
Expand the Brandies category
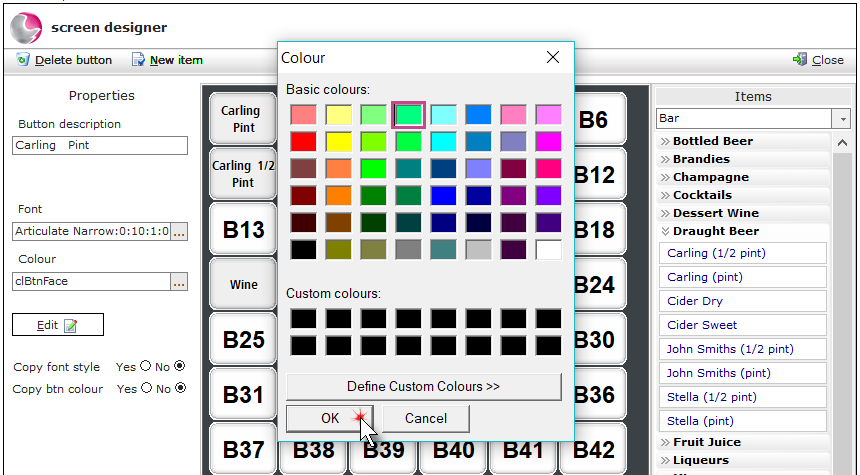pyautogui.click(x=743, y=159)
